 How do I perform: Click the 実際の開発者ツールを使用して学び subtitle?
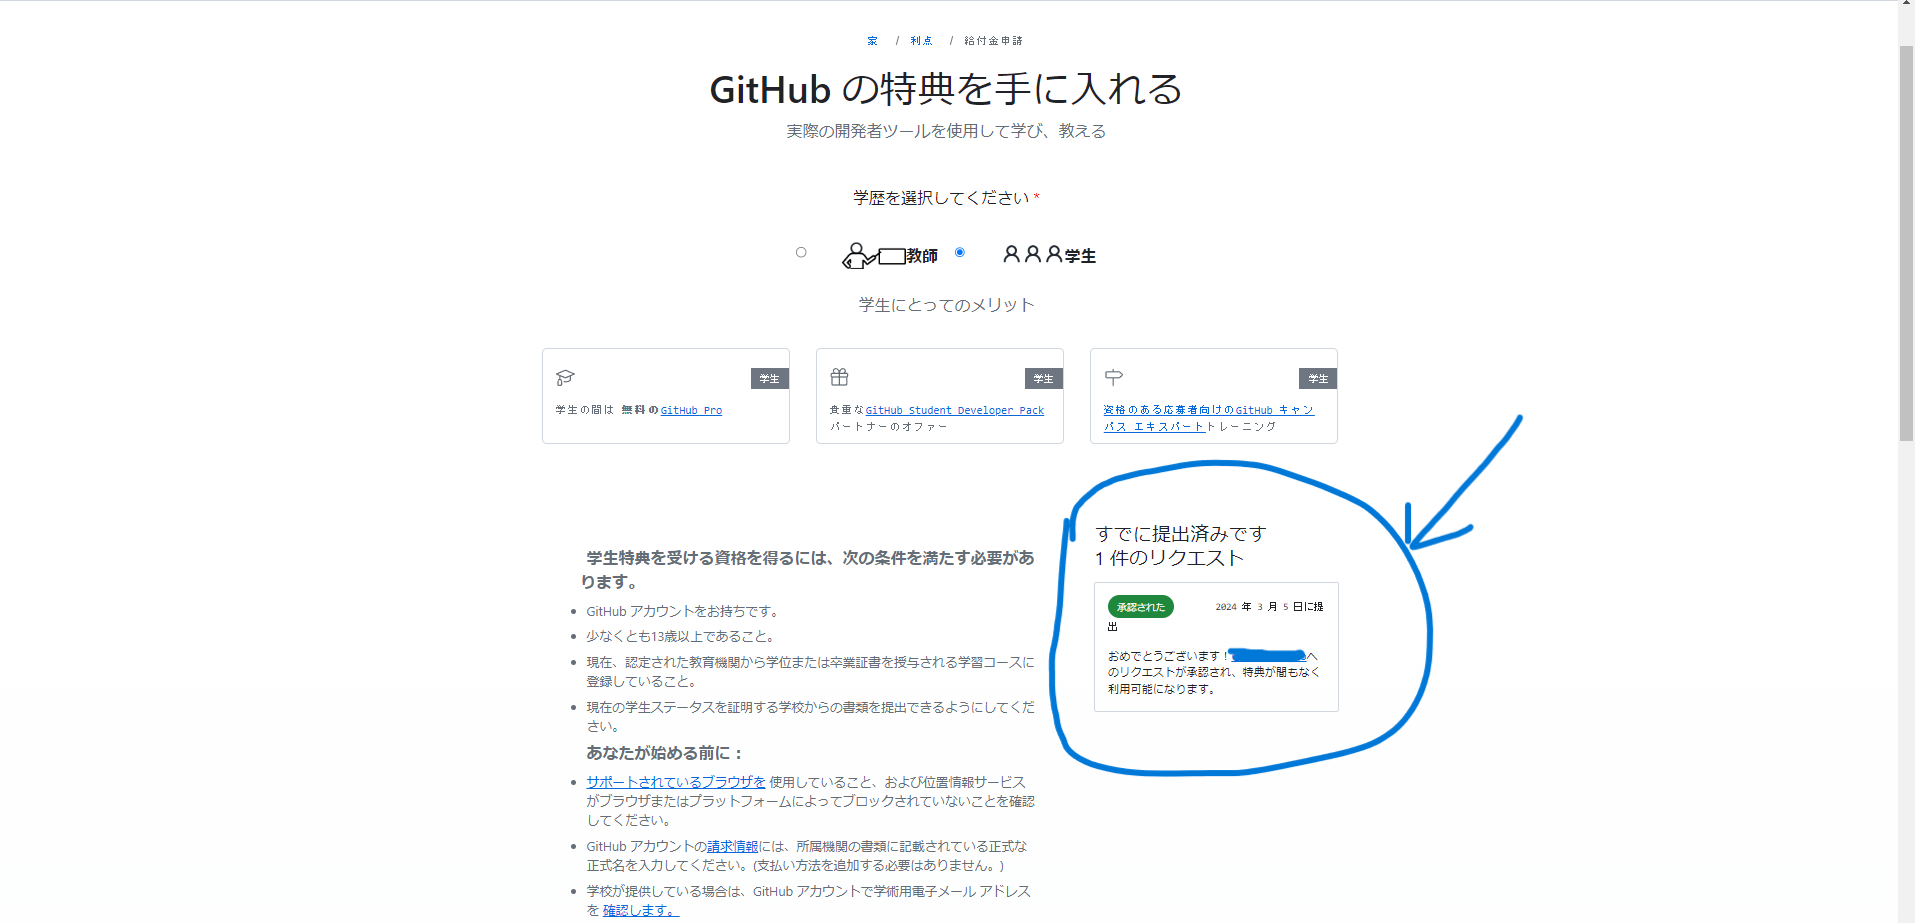(x=946, y=131)
